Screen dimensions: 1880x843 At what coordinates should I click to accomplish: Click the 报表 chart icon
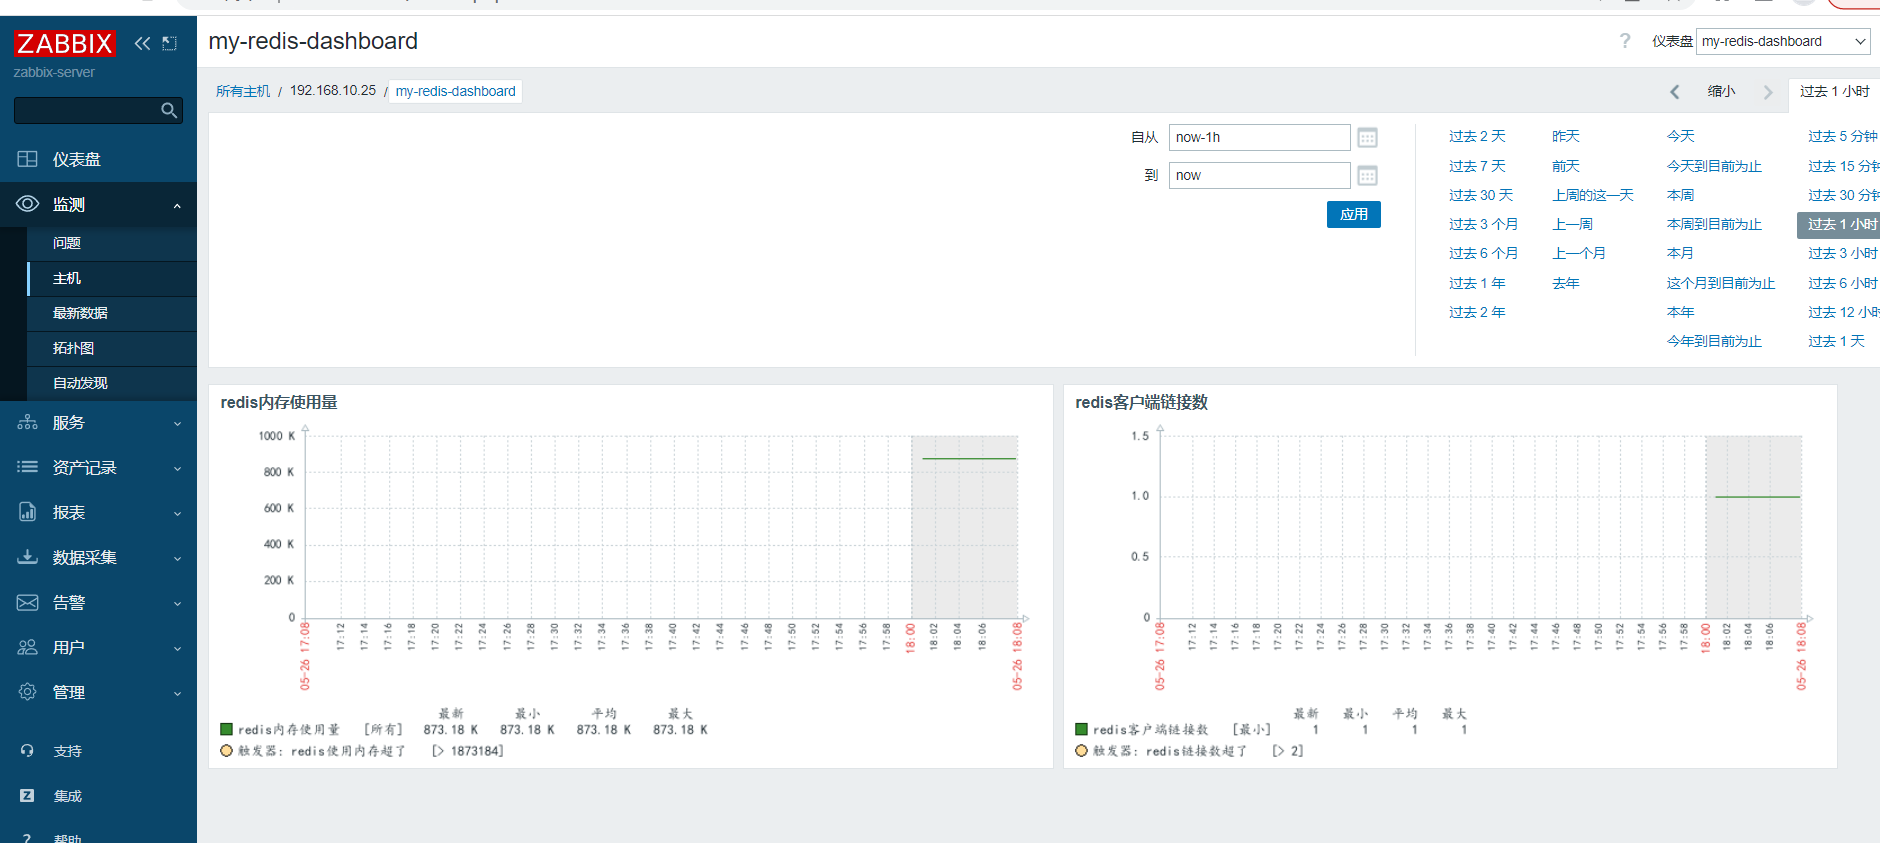pos(27,512)
